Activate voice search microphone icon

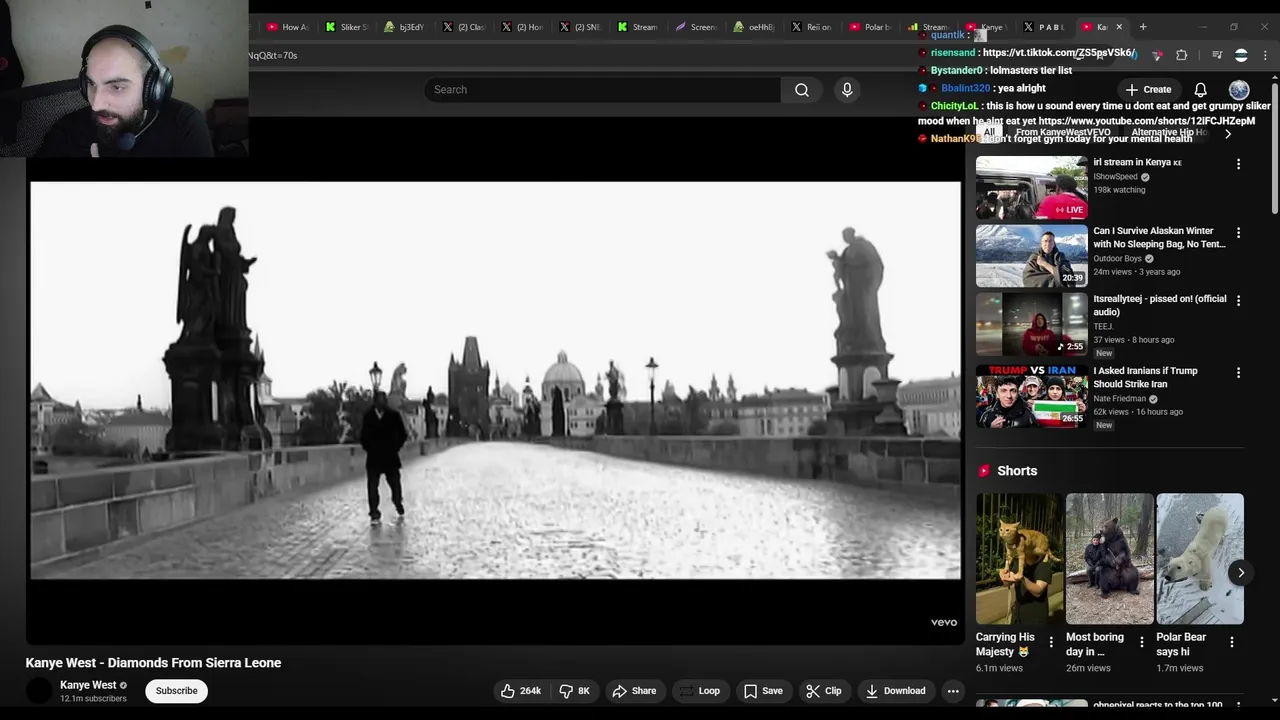pos(847,90)
